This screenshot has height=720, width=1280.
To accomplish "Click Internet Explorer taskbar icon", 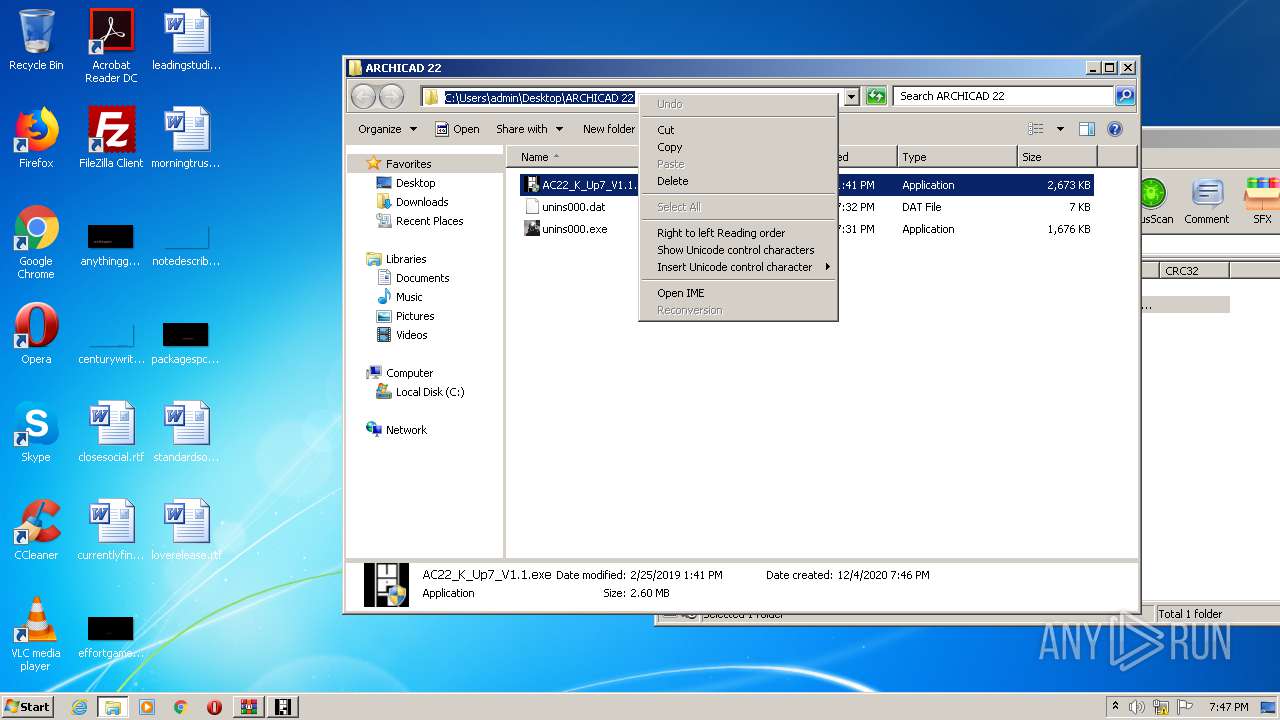I will click(x=79, y=707).
